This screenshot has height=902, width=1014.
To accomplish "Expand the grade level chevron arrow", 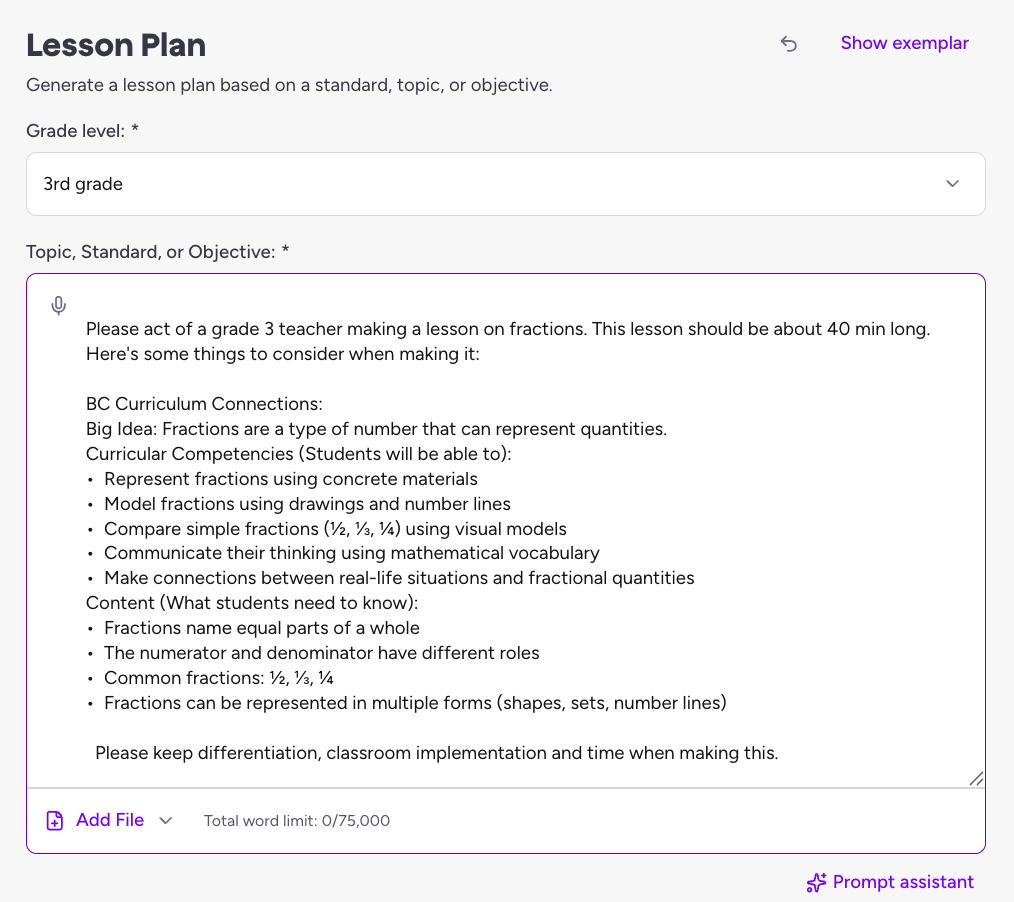I will tap(952, 184).
